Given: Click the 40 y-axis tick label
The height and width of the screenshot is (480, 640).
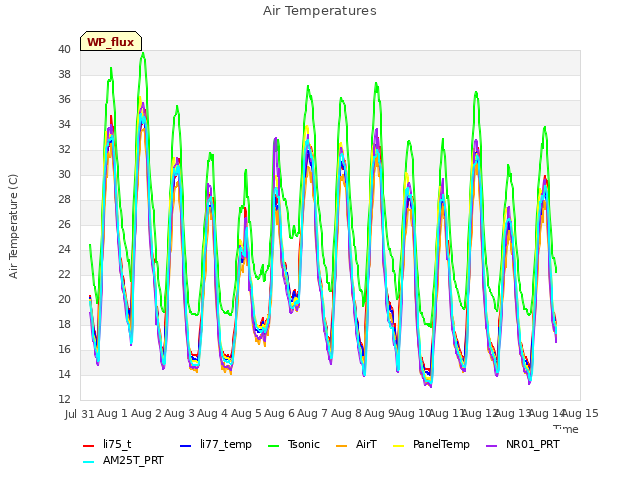Looking at the screenshot, I should 64,49.
